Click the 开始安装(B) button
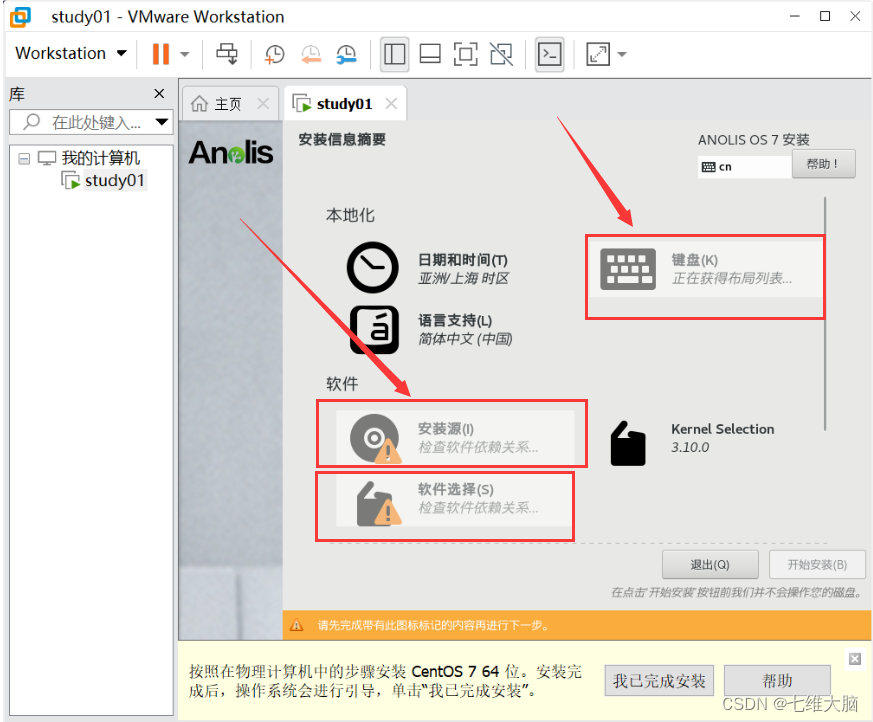 tap(817, 565)
